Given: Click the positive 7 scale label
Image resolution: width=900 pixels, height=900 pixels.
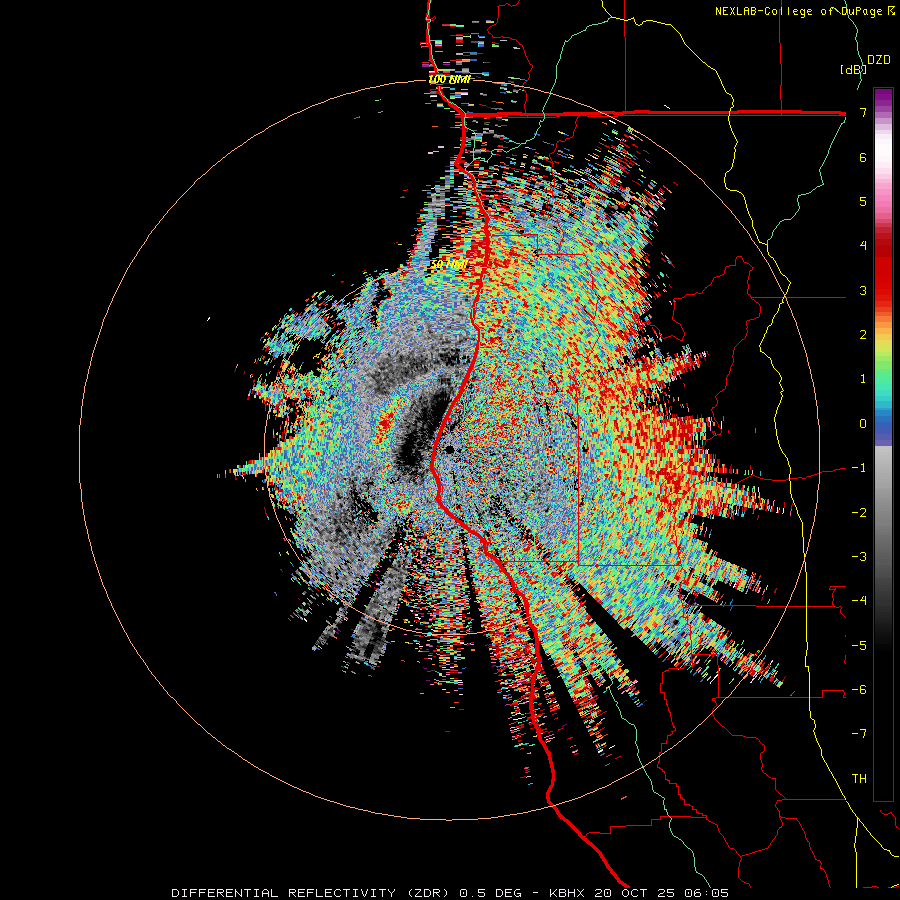Looking at the screenshot, I should 863,112.
